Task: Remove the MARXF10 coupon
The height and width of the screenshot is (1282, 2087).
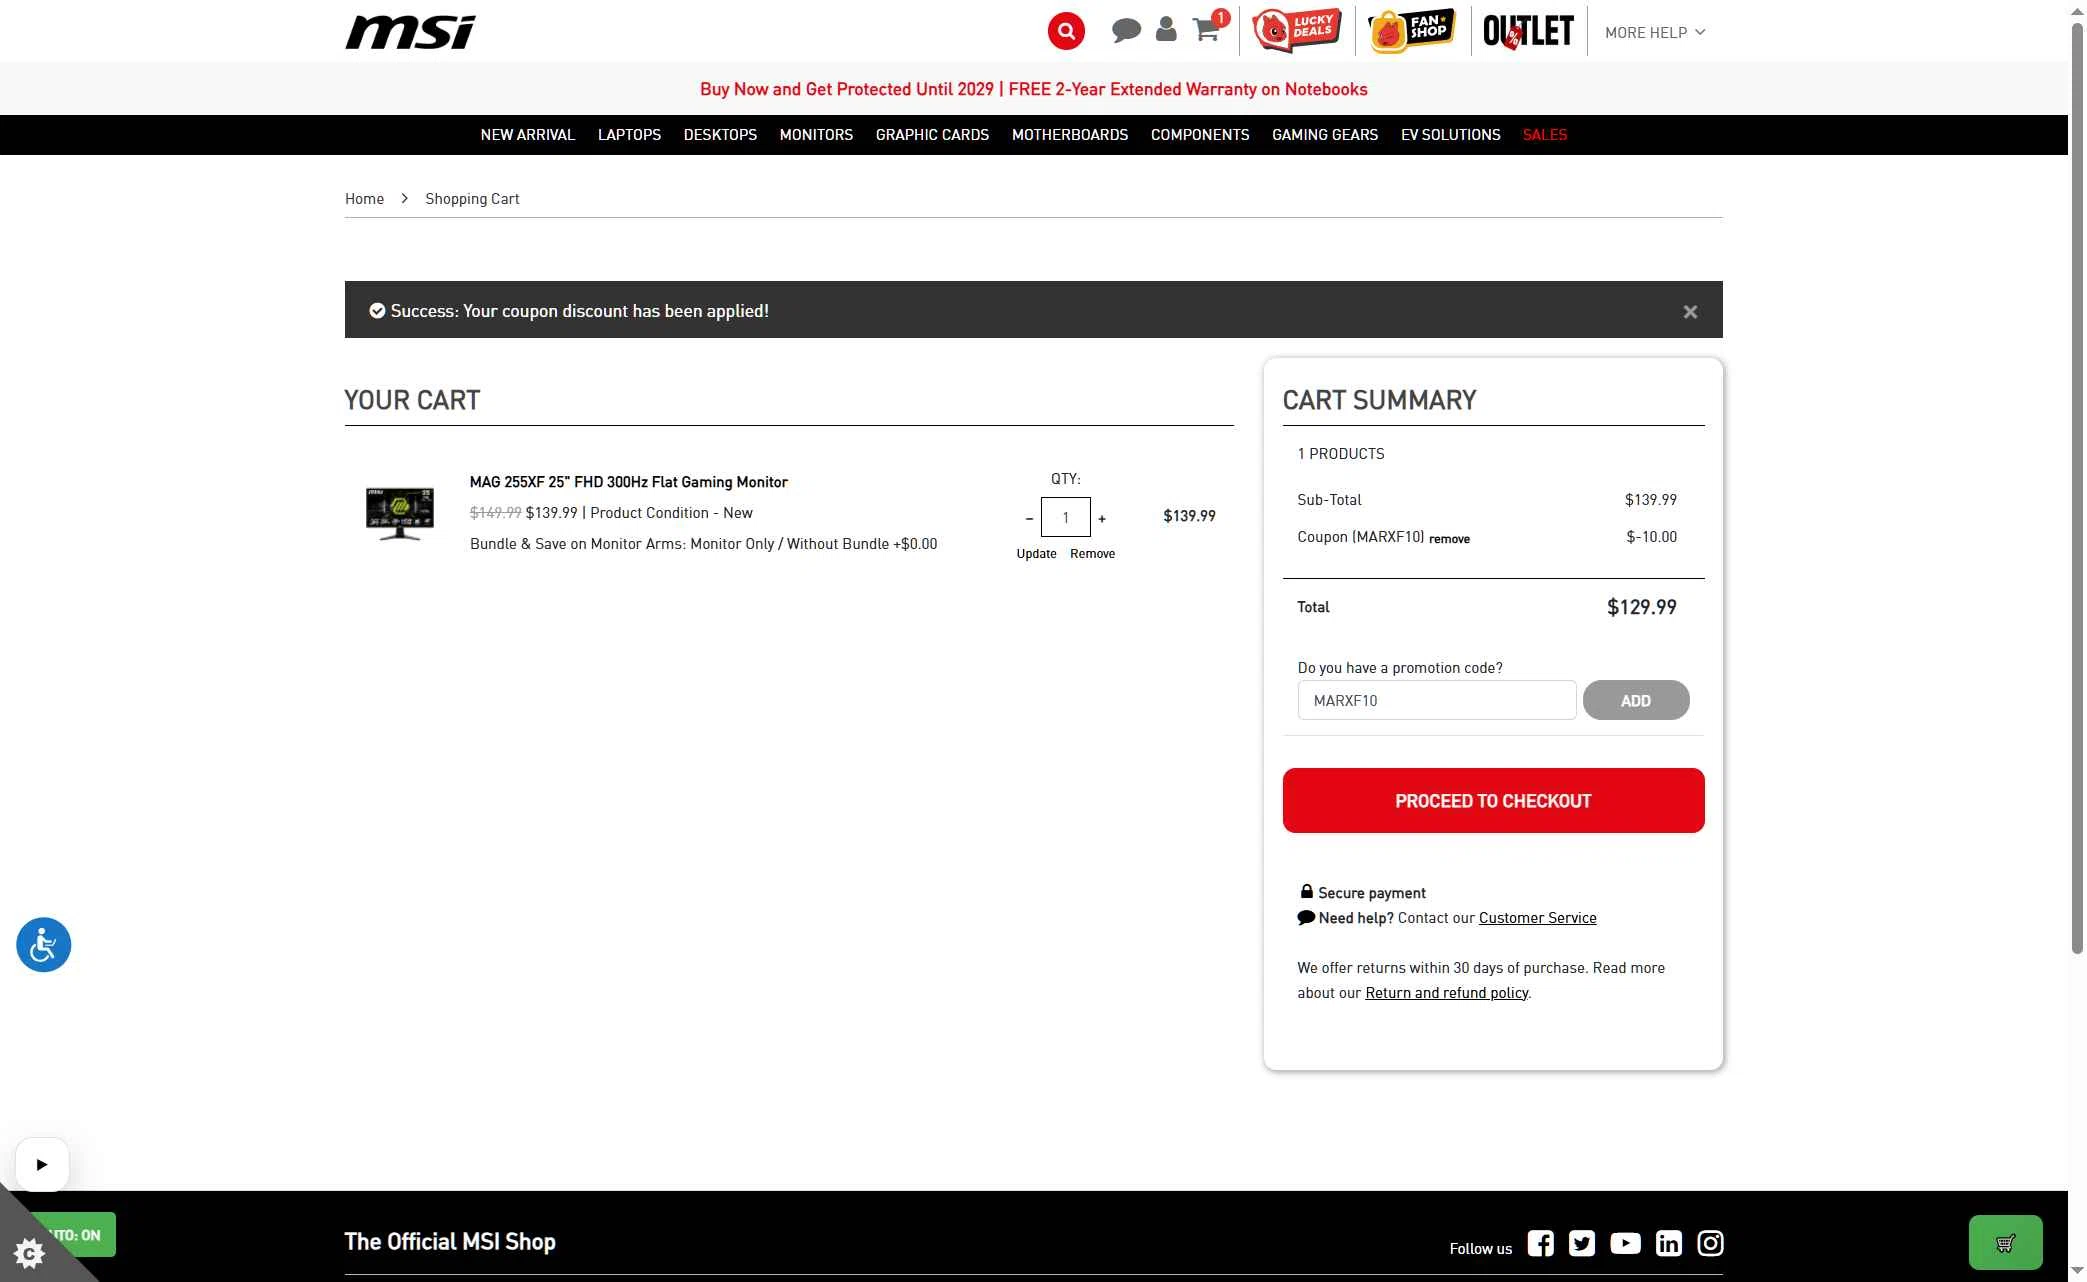Action: [x=1449, y=539]
